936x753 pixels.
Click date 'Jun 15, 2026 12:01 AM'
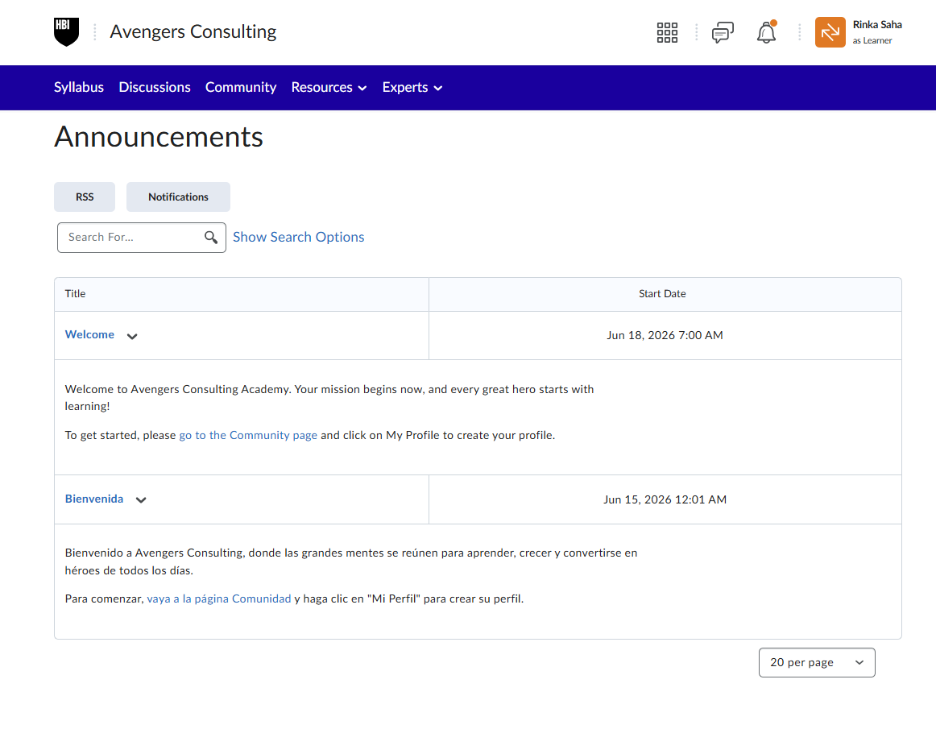pyautogui.click(x=664, y=499)
